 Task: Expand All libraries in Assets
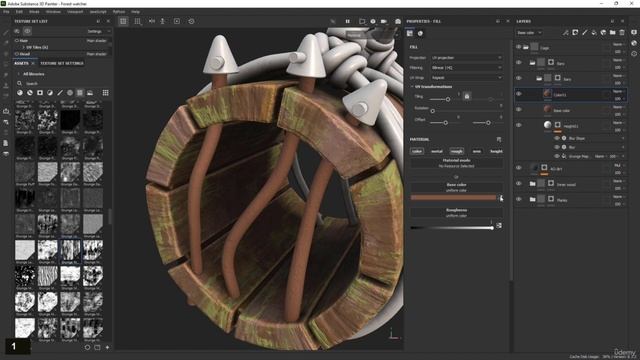coord(18,74)
